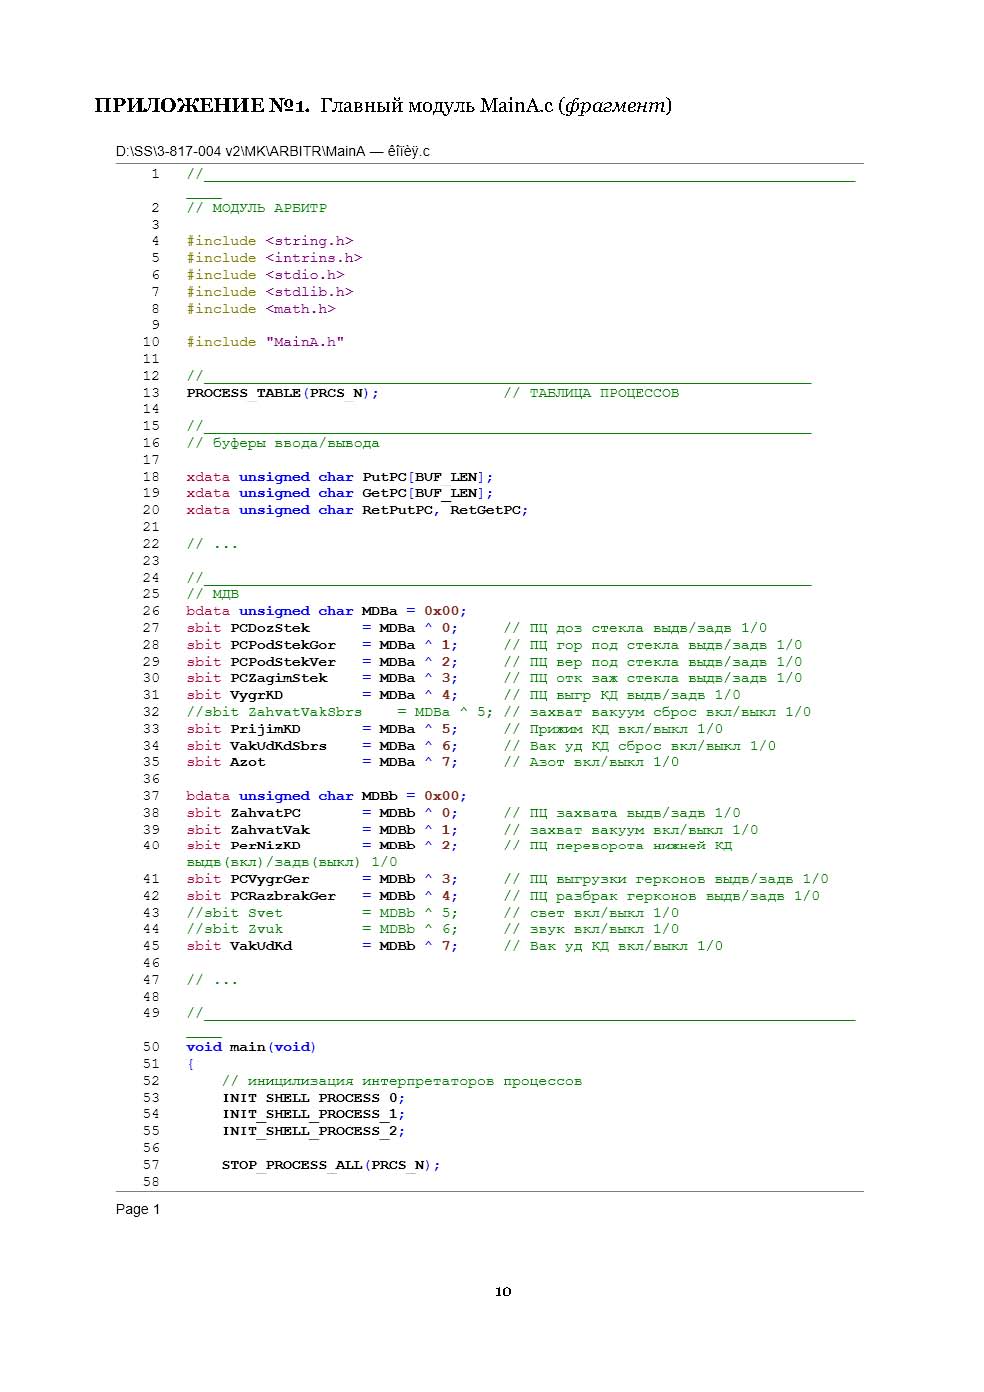Click the 'GetPC[BUF_LEN];' declaration
984x1392 pixels.
pyautogui.click(x=428, y=493)
